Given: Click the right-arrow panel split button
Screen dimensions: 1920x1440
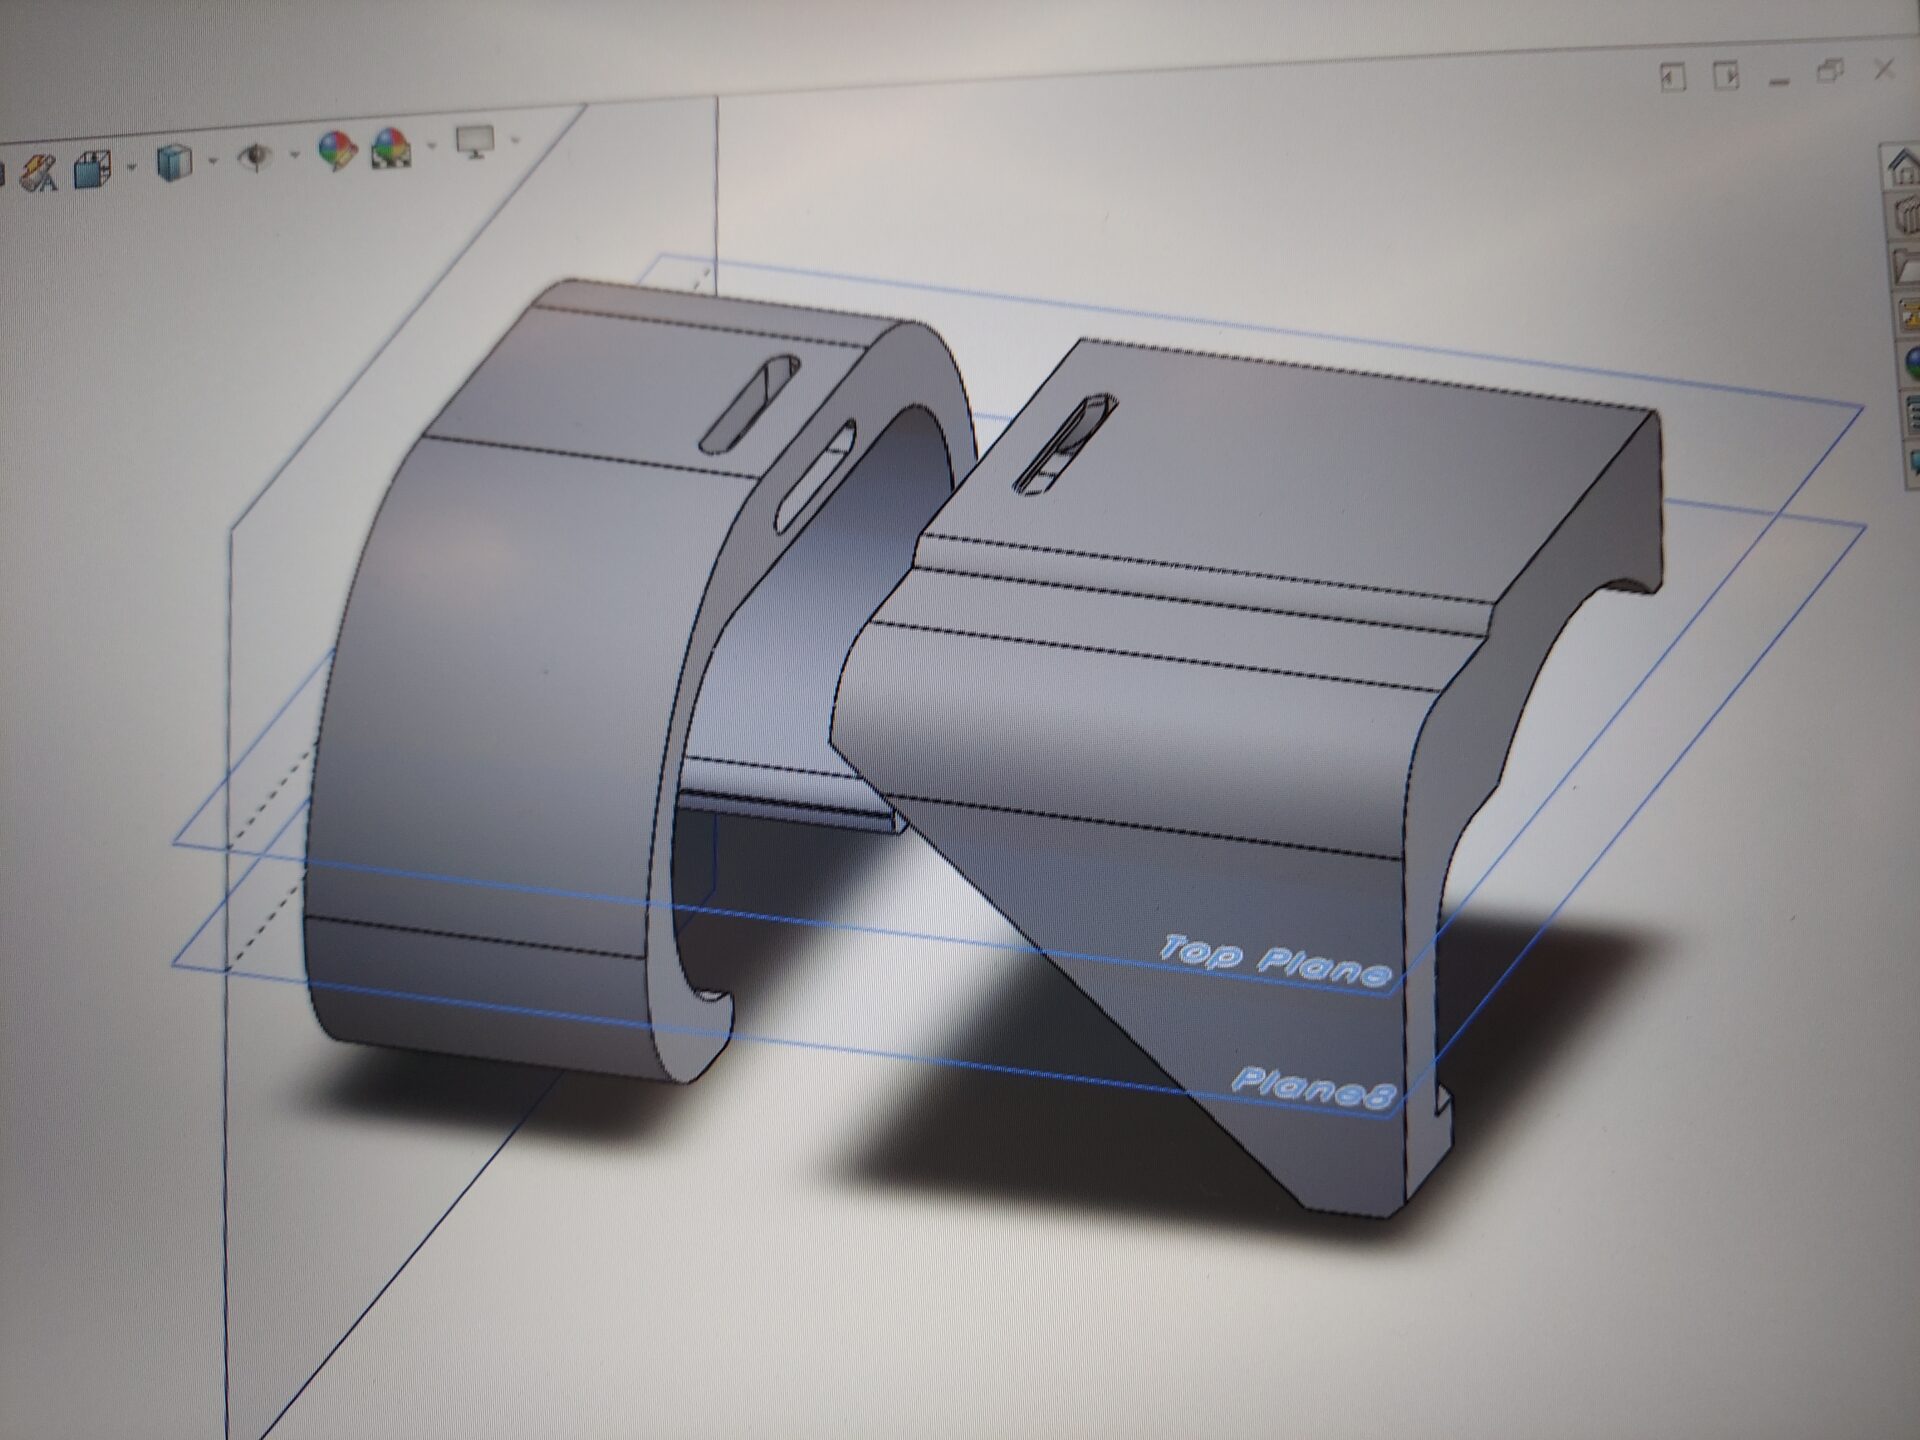Looking at the screenshot, I should (x=1726, y=75).
